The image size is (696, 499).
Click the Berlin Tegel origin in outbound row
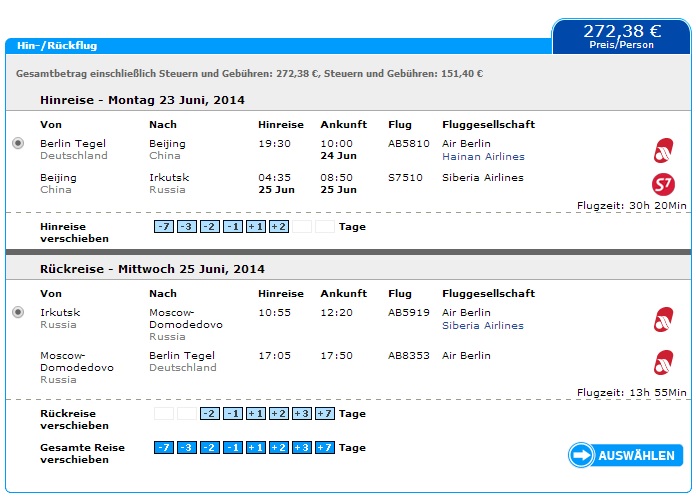coord(73,144)
